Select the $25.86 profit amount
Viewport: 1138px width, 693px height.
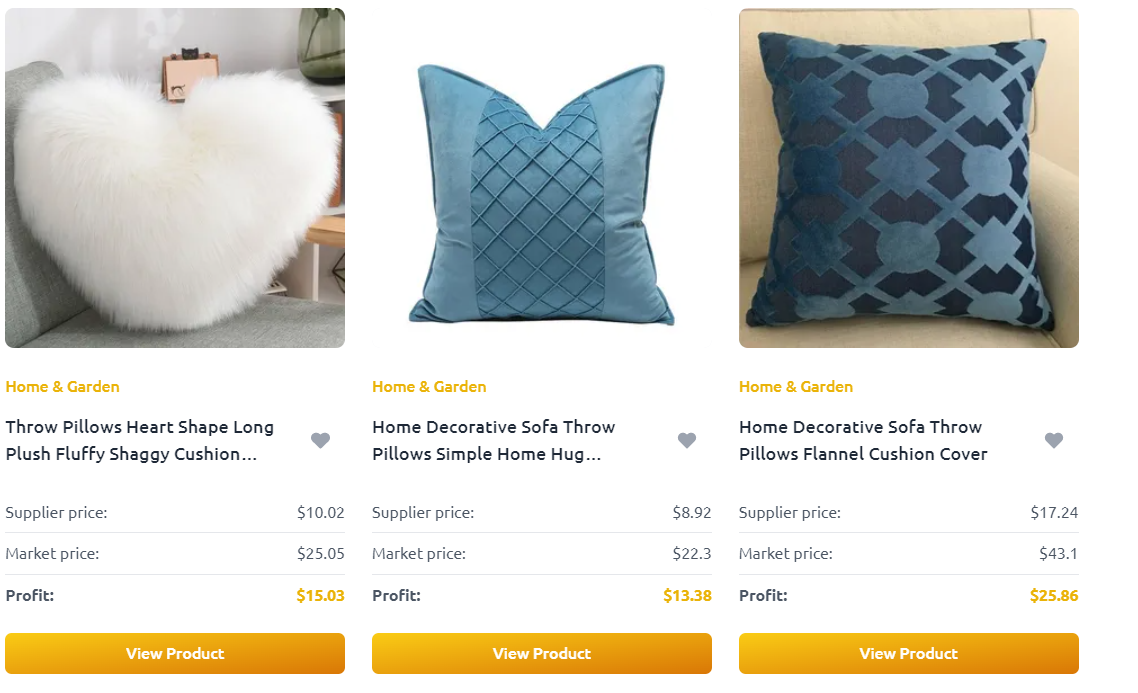[1054, 596]
